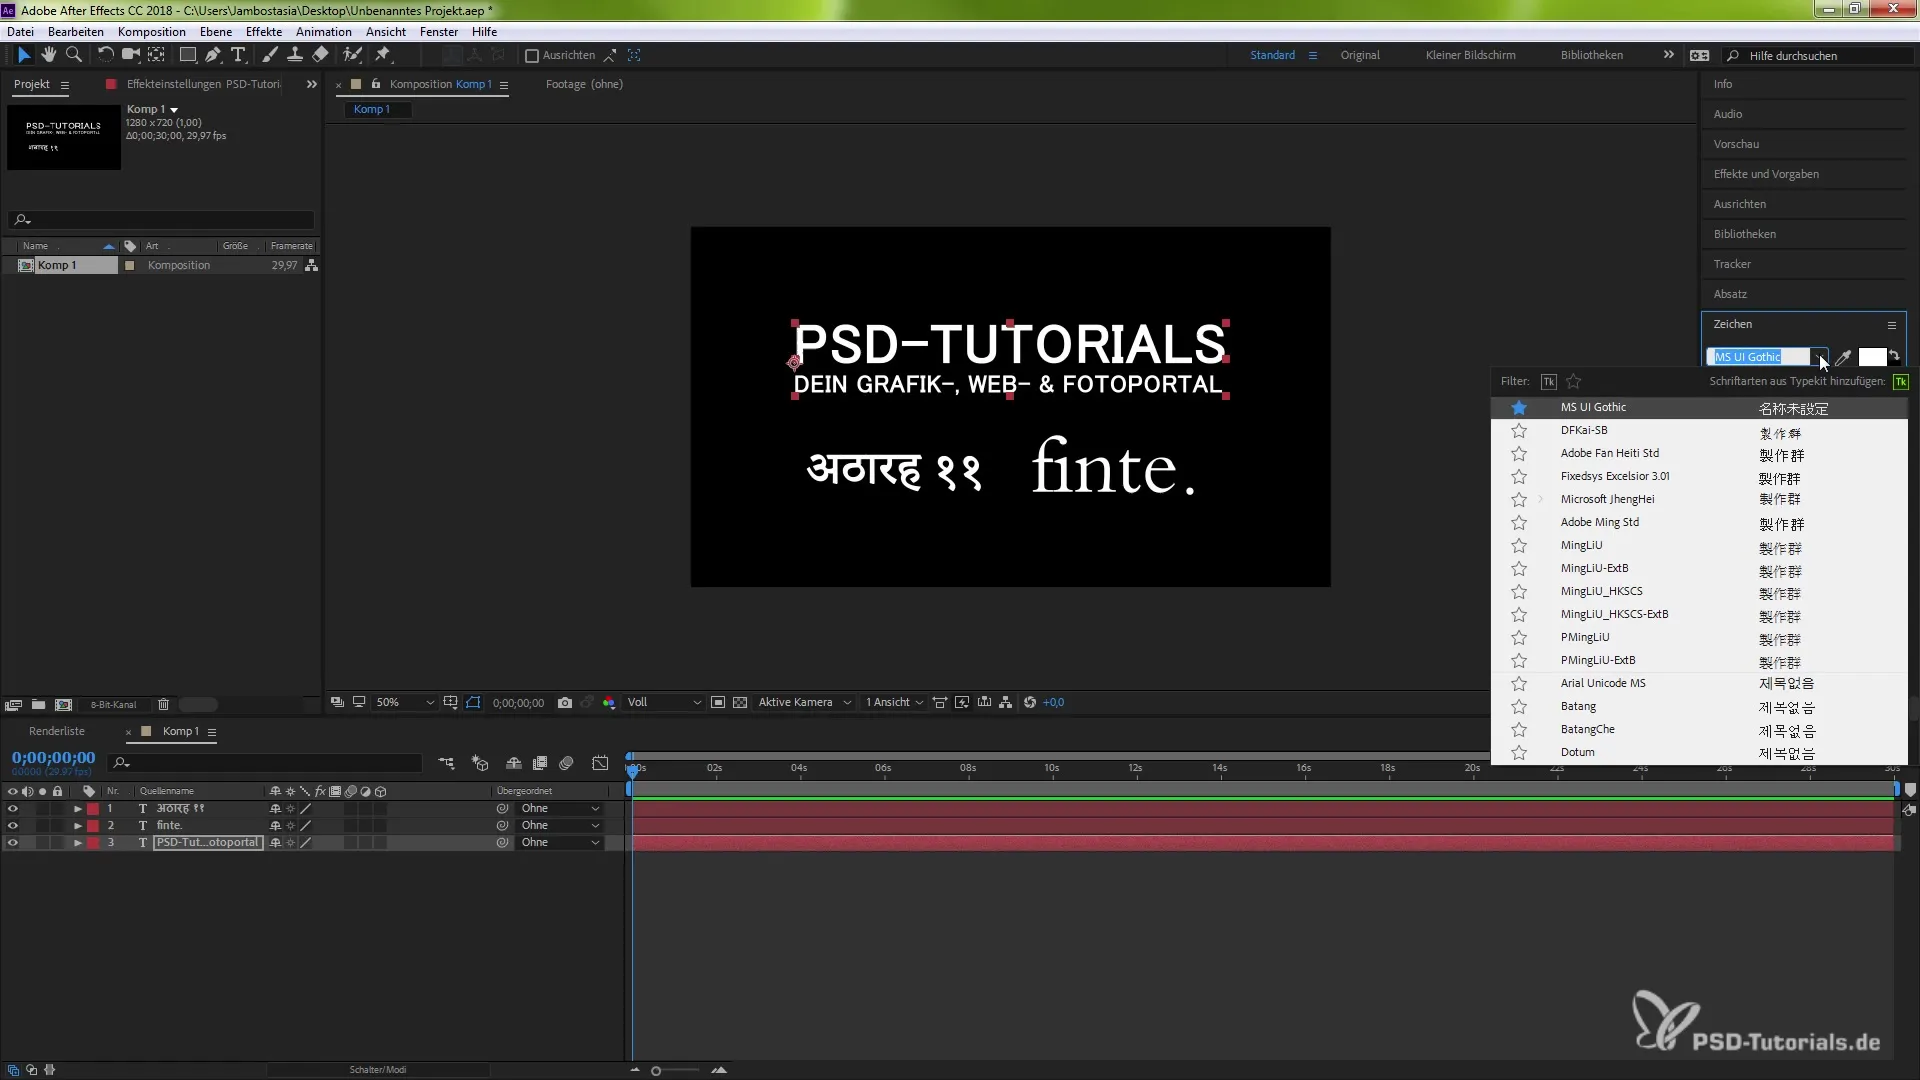
Task: Open grid and guide options
Action: pos(451,703)
